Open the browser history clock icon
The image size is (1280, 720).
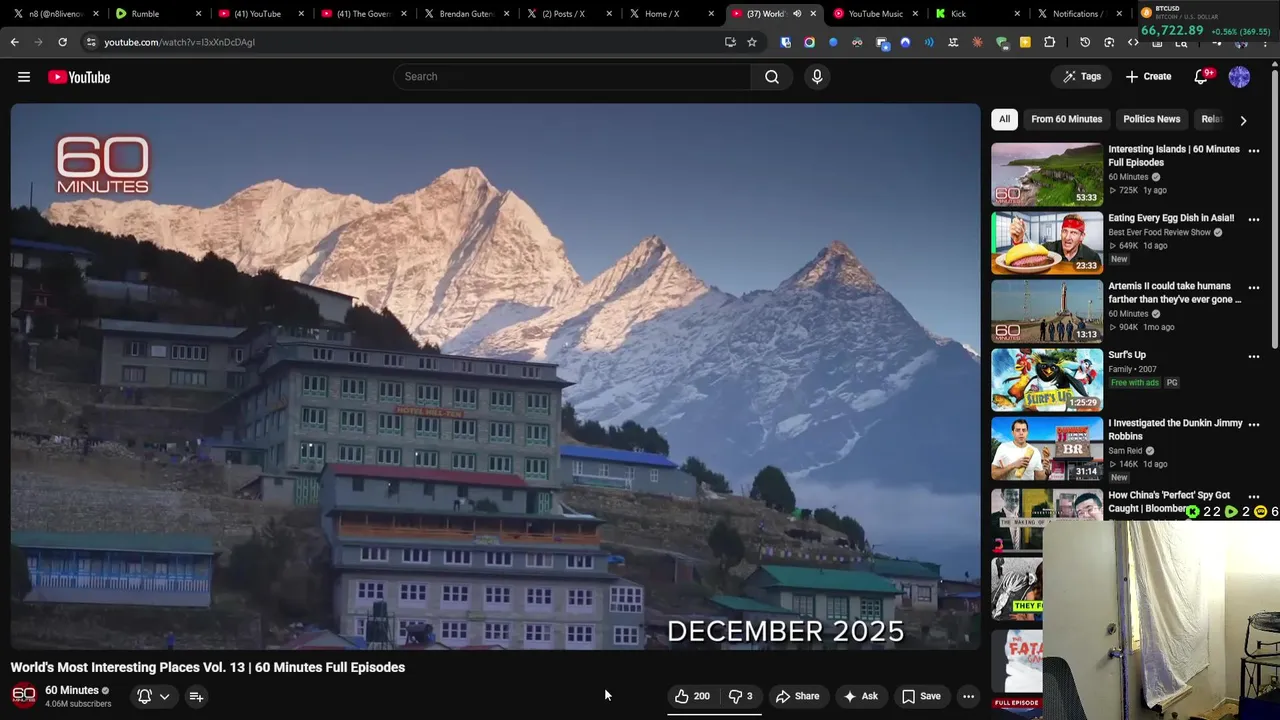coord(1085,42)
